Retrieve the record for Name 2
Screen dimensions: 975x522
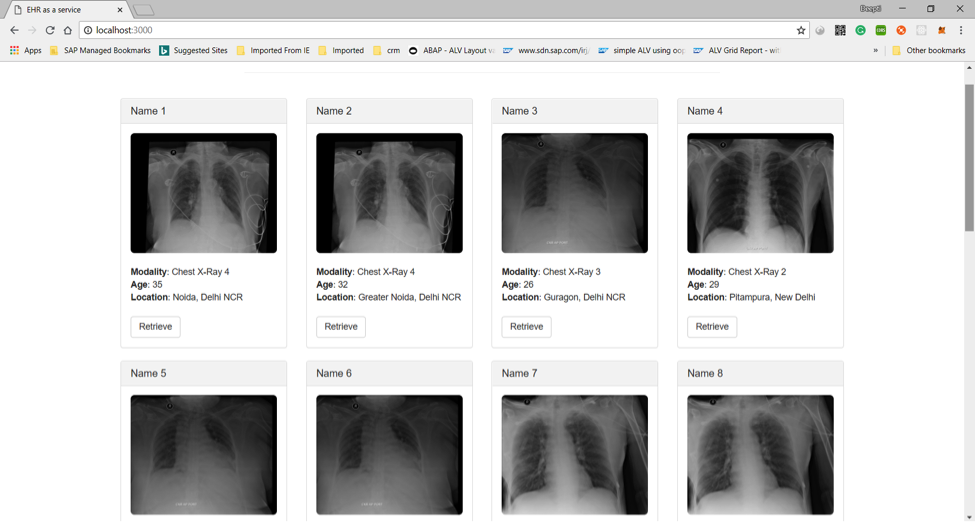[341, 327]
